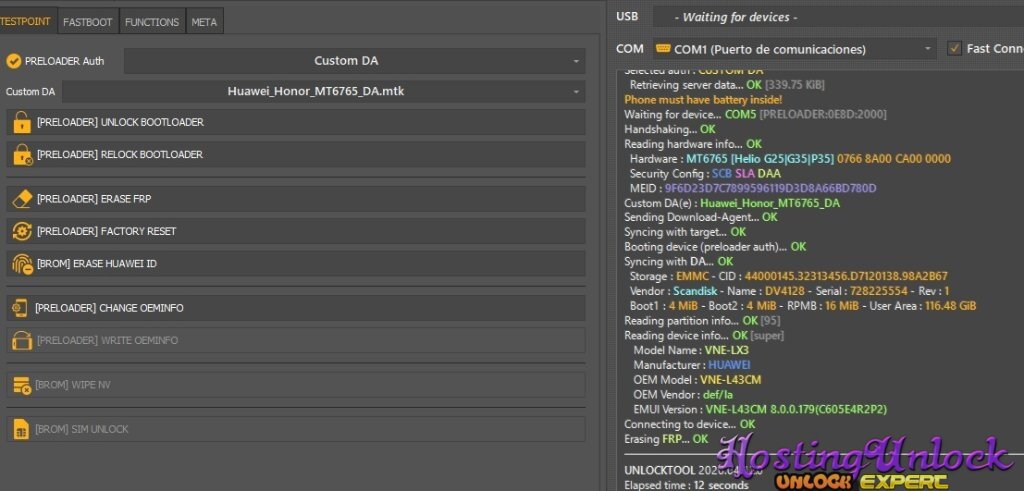Open the Custom DA auth dropdown
Viewport: 1024px width, 491px height.
point(354,61)
